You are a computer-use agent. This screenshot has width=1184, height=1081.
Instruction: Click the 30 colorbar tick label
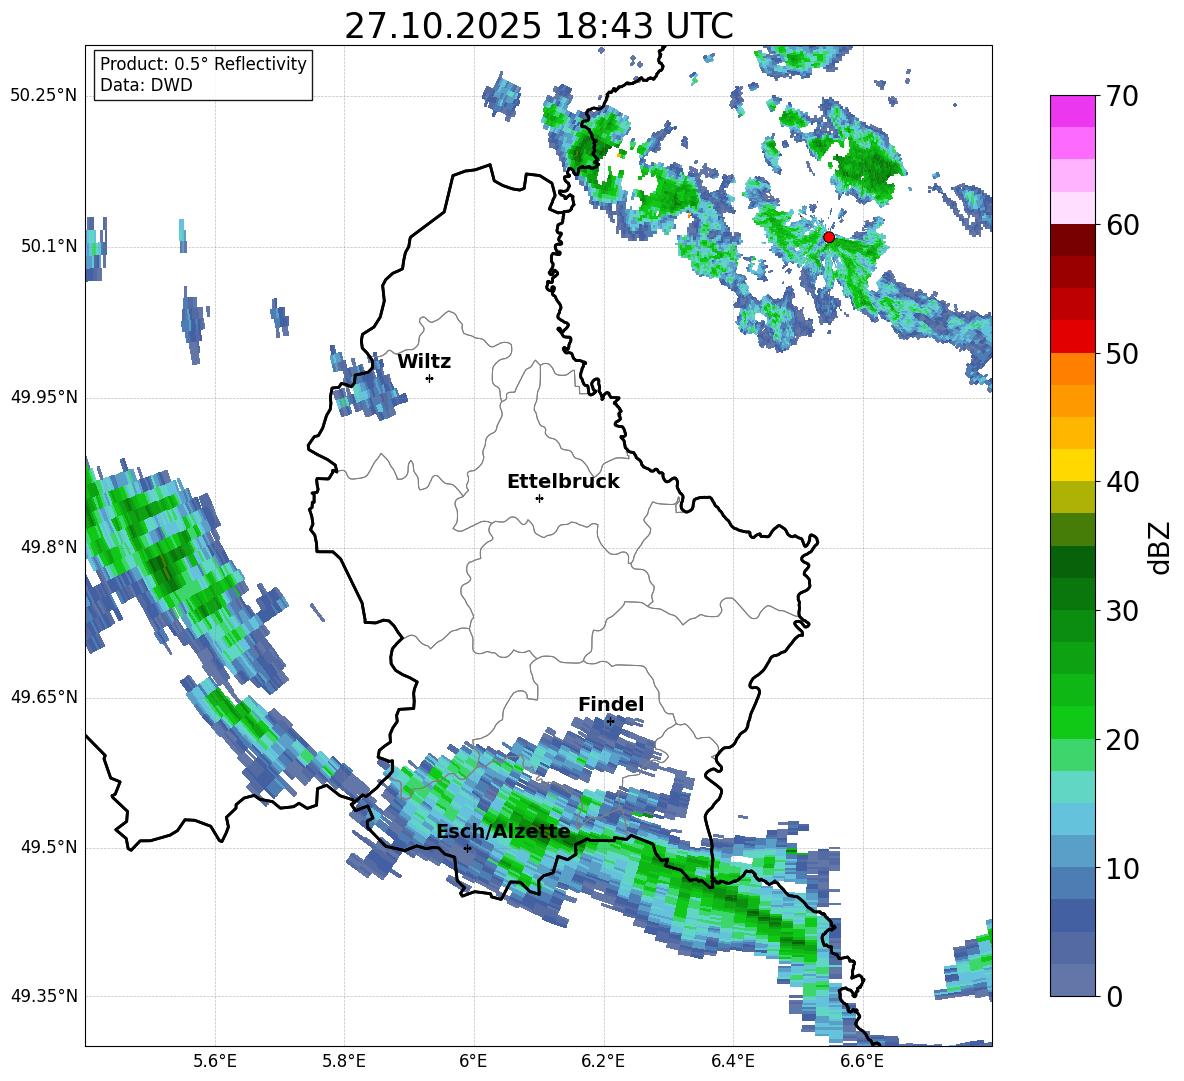click(1122, 611)
